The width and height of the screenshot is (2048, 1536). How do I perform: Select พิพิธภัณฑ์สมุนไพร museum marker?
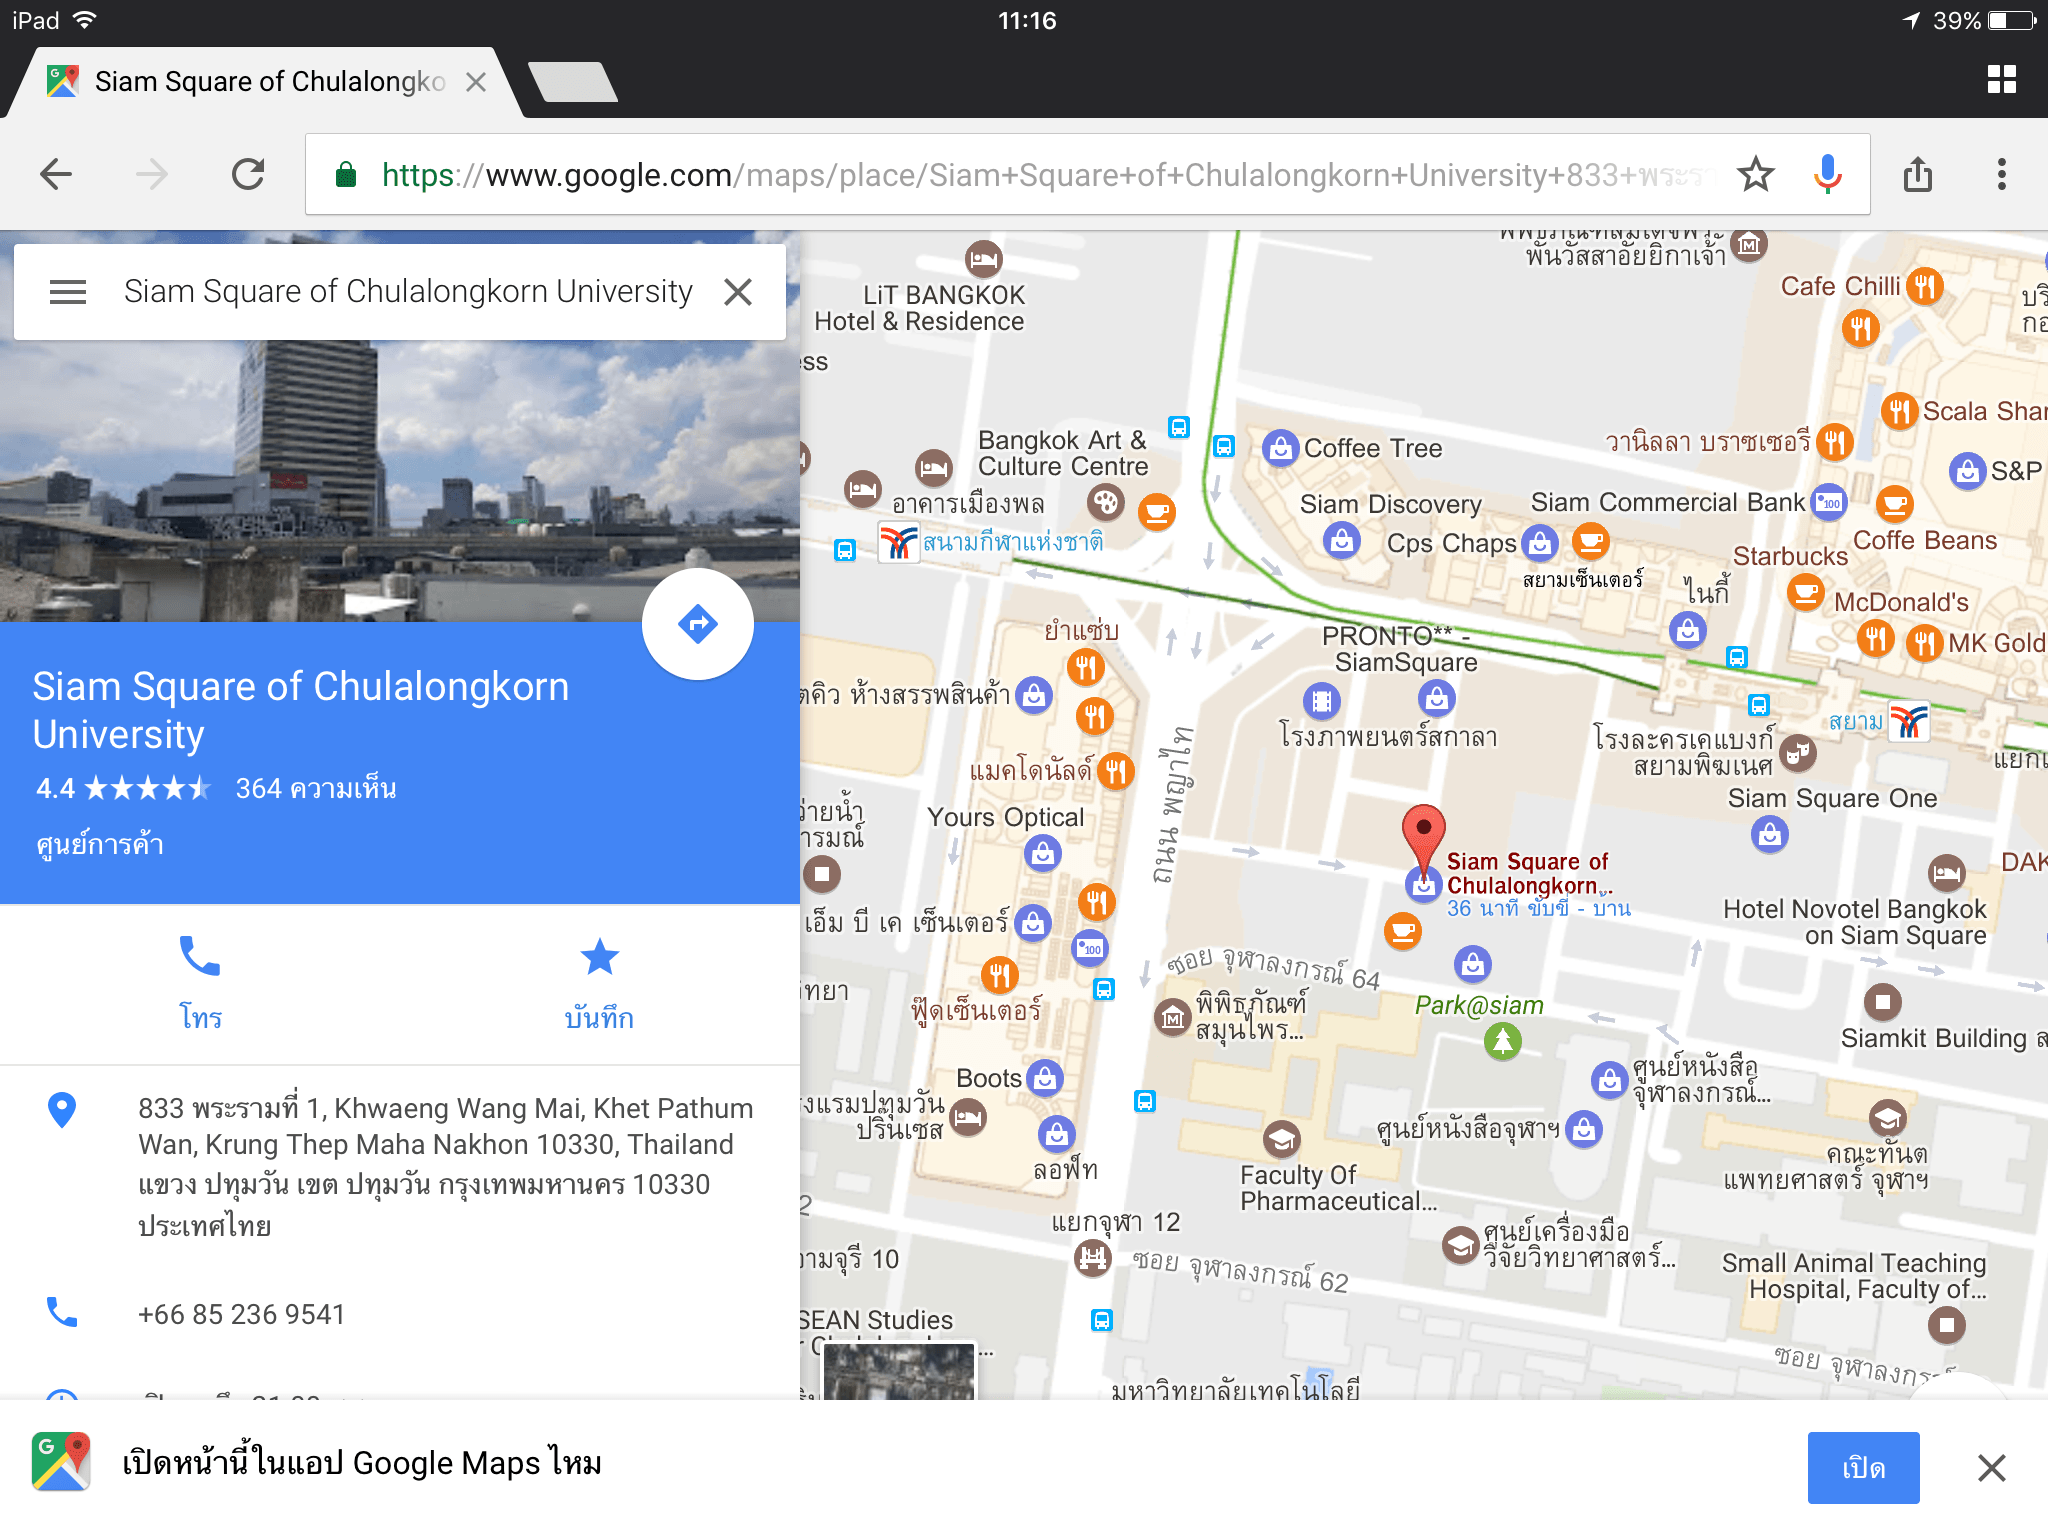coord(1172,1019)
